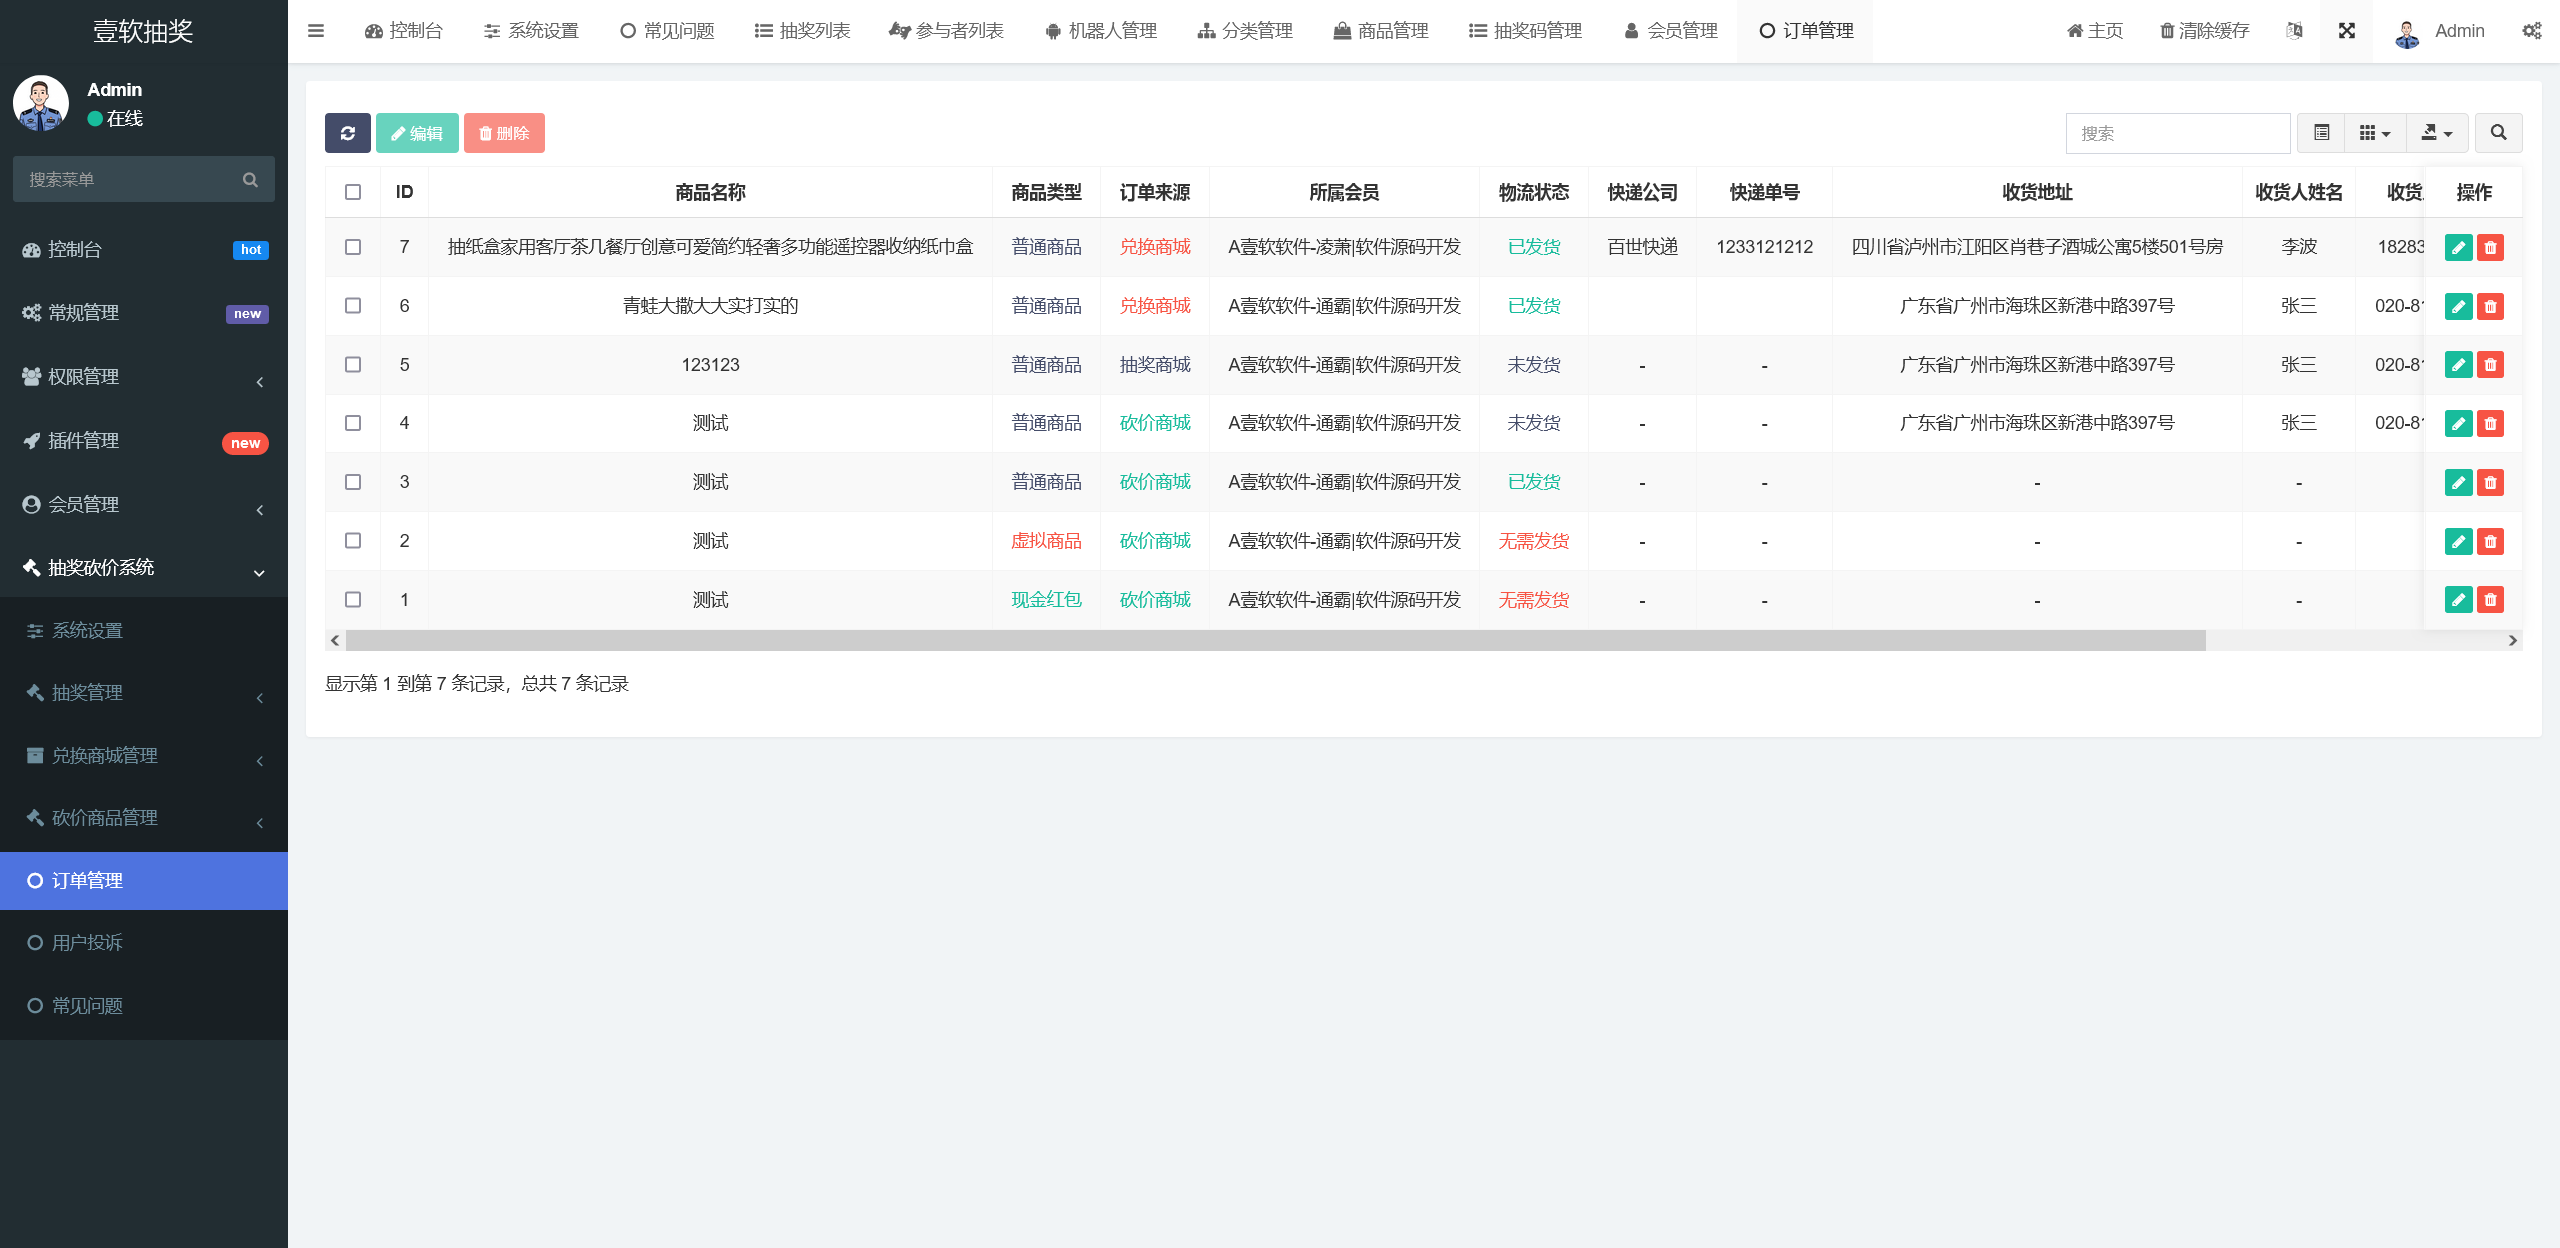Screen dimensions: 2560x1248
Task: Open the 主页 (home) link
Action: 2095,30
